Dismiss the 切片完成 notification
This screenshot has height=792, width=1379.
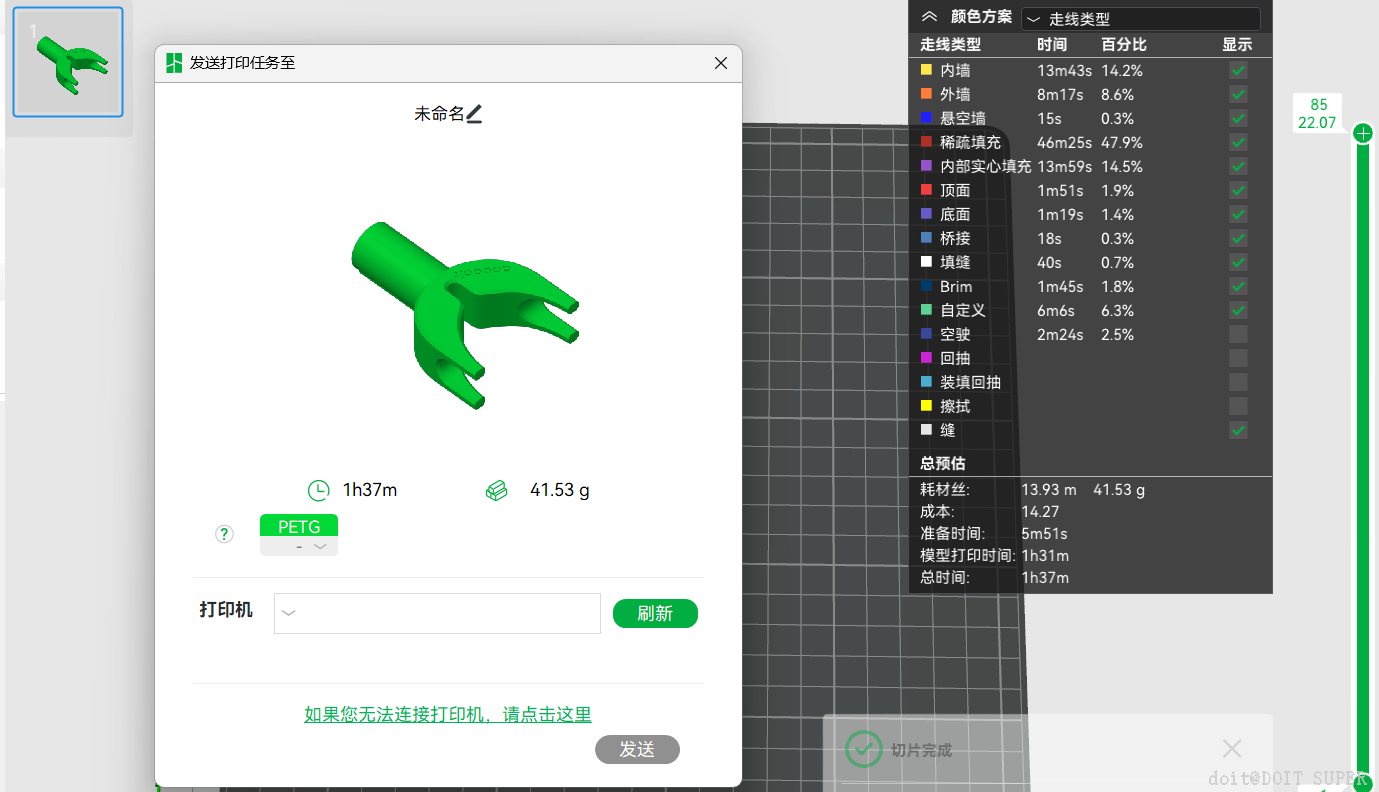point(1231,748)
